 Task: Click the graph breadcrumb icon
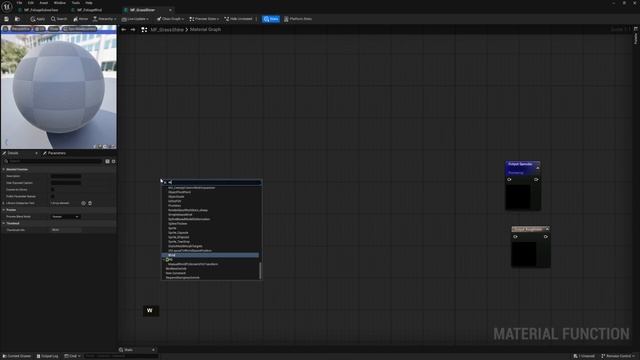click(x=144, y=29)
